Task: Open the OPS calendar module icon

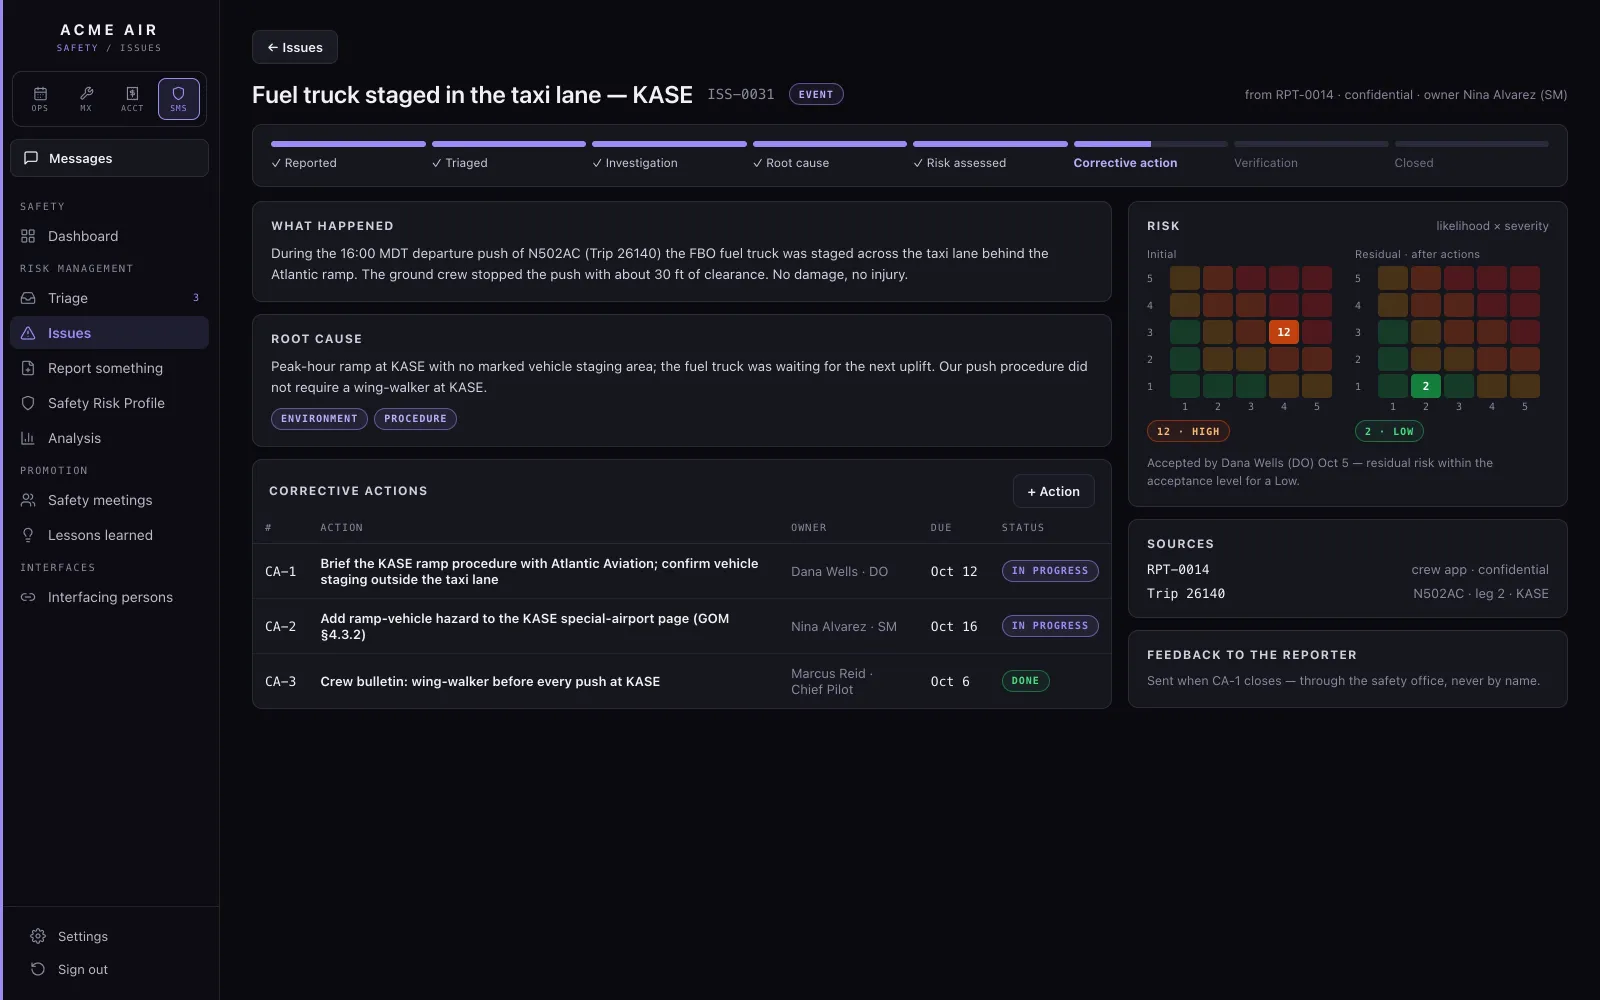Action: (x=40, y=99)
